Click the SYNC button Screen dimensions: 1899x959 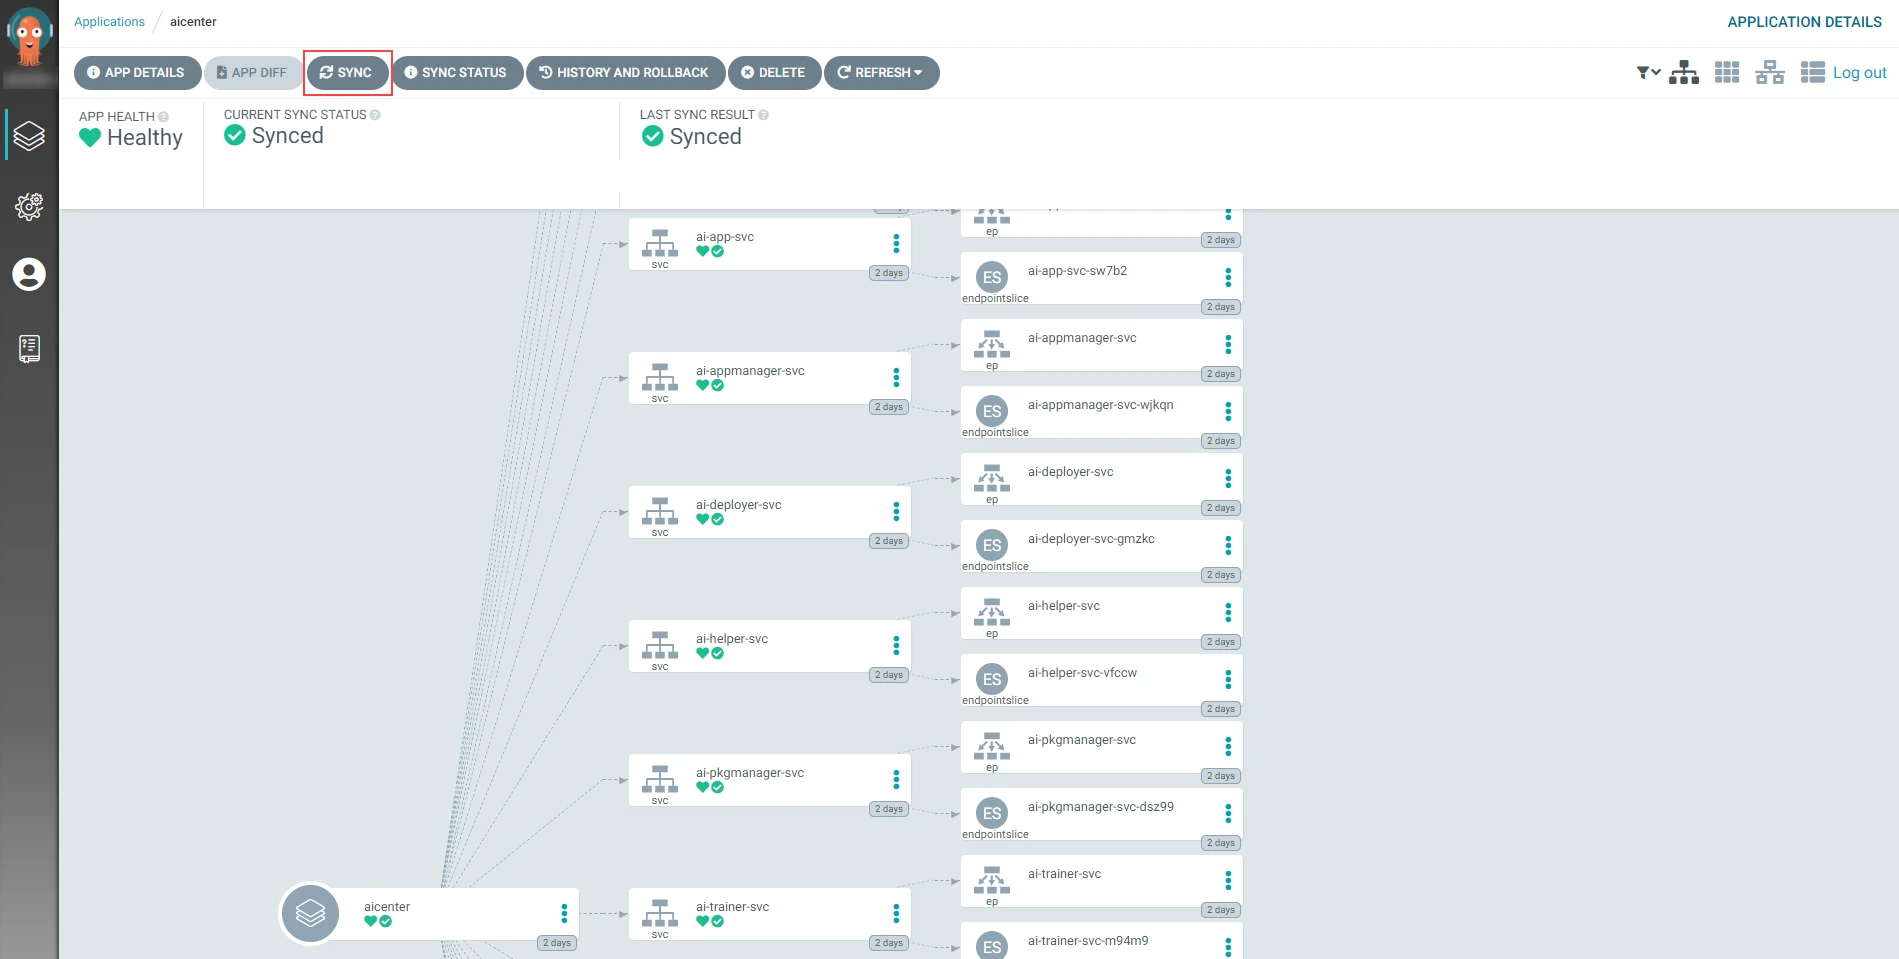coord(346,73)
